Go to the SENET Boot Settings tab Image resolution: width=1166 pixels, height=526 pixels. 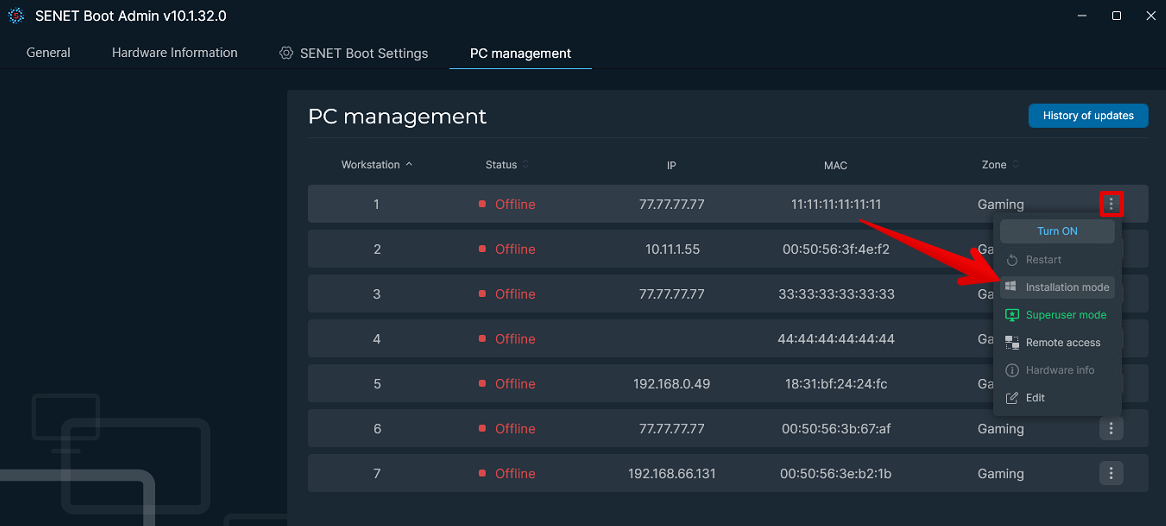(363, 53)
